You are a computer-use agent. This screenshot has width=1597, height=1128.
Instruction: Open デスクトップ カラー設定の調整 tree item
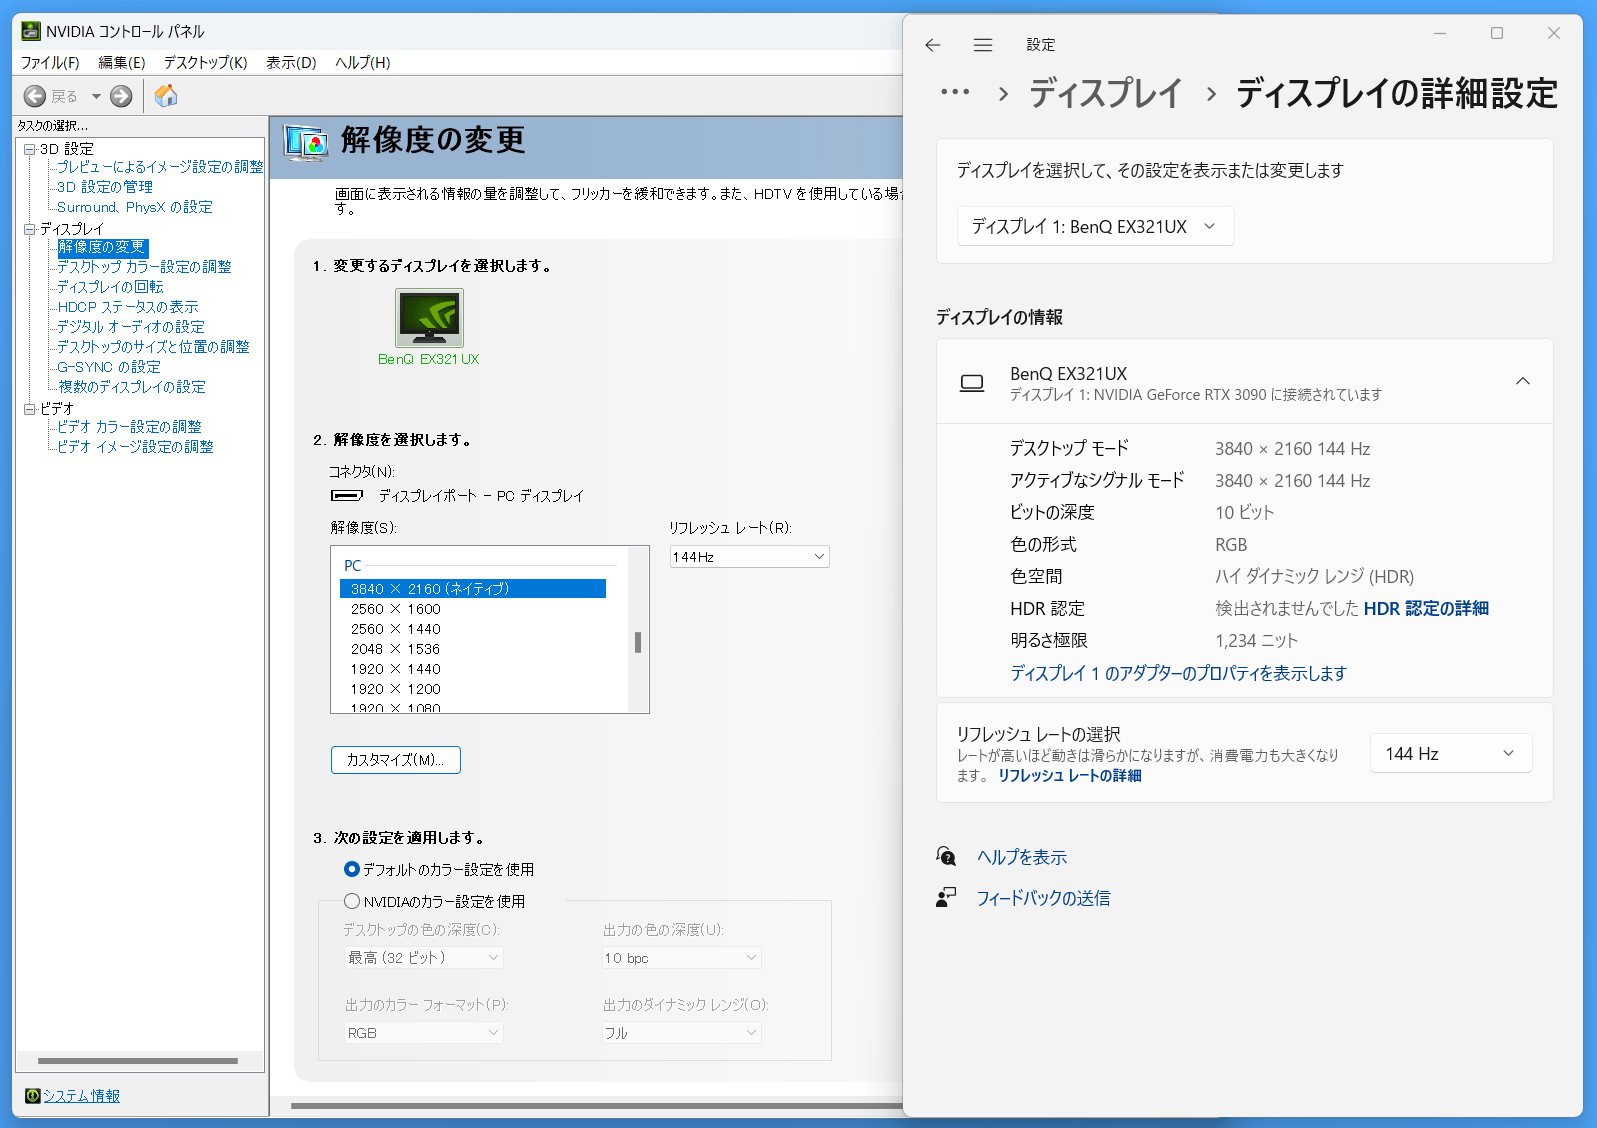point(144,267)
